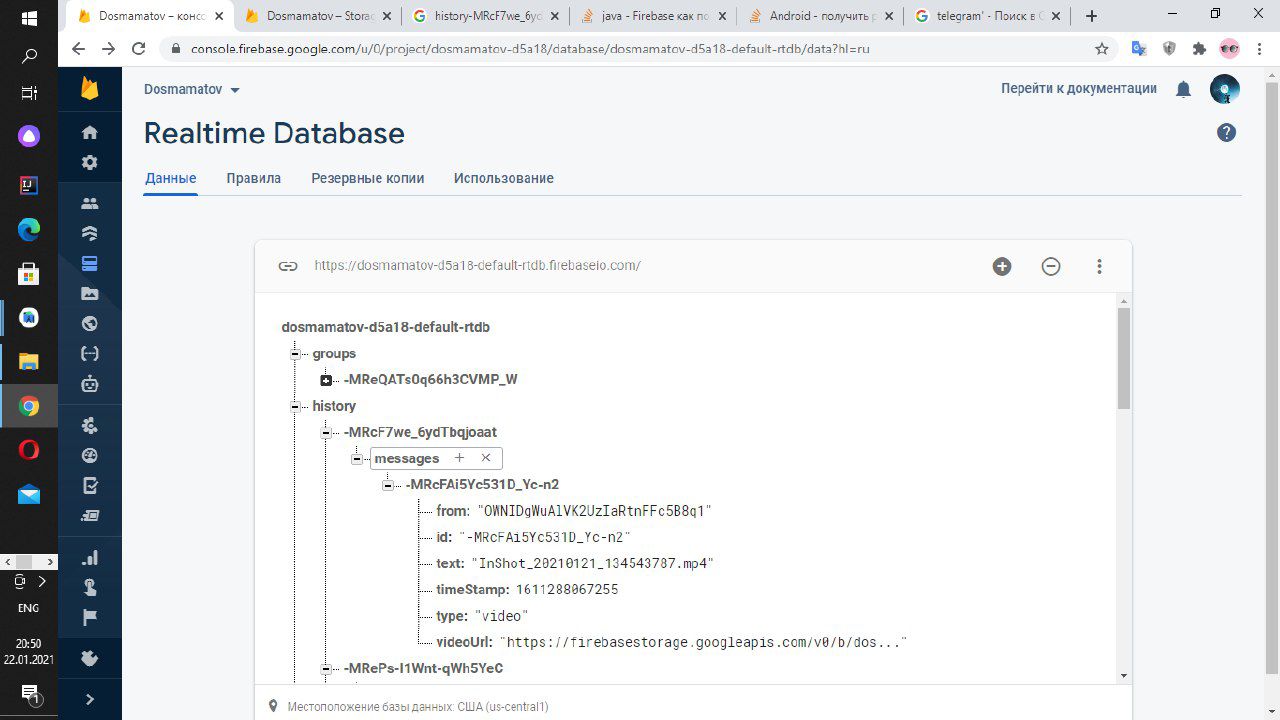Open Dosmamatov project dropdown
1280x720 pixels.
point(192,89)
